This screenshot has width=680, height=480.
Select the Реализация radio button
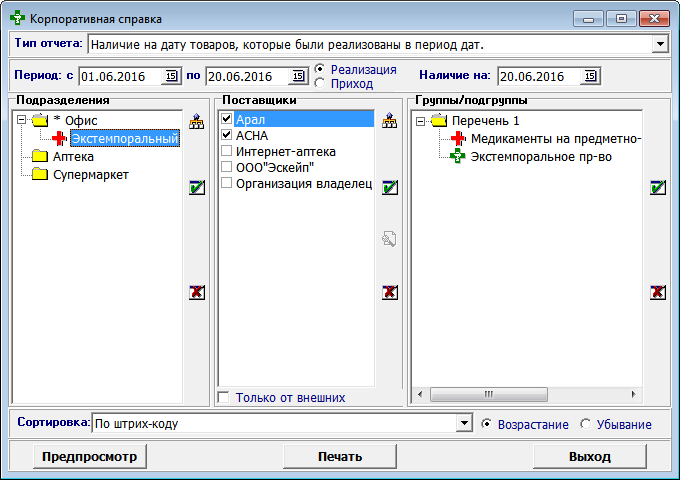(320, 69)
